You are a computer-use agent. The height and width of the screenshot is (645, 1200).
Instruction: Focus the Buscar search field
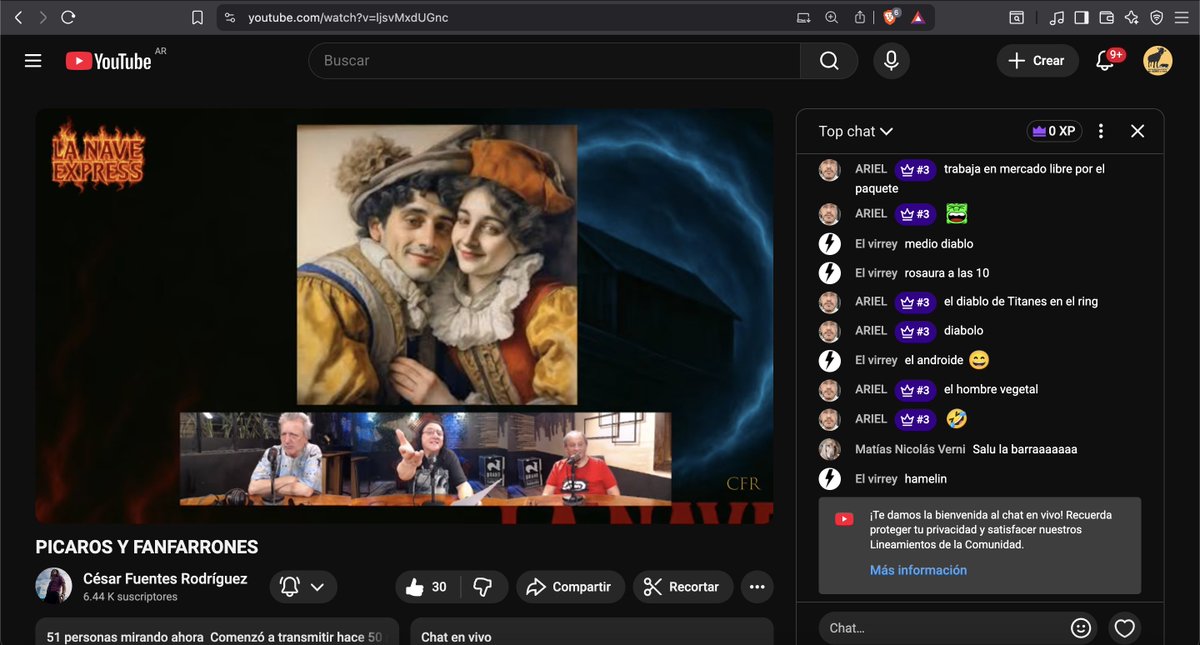[x=554, y=61]
